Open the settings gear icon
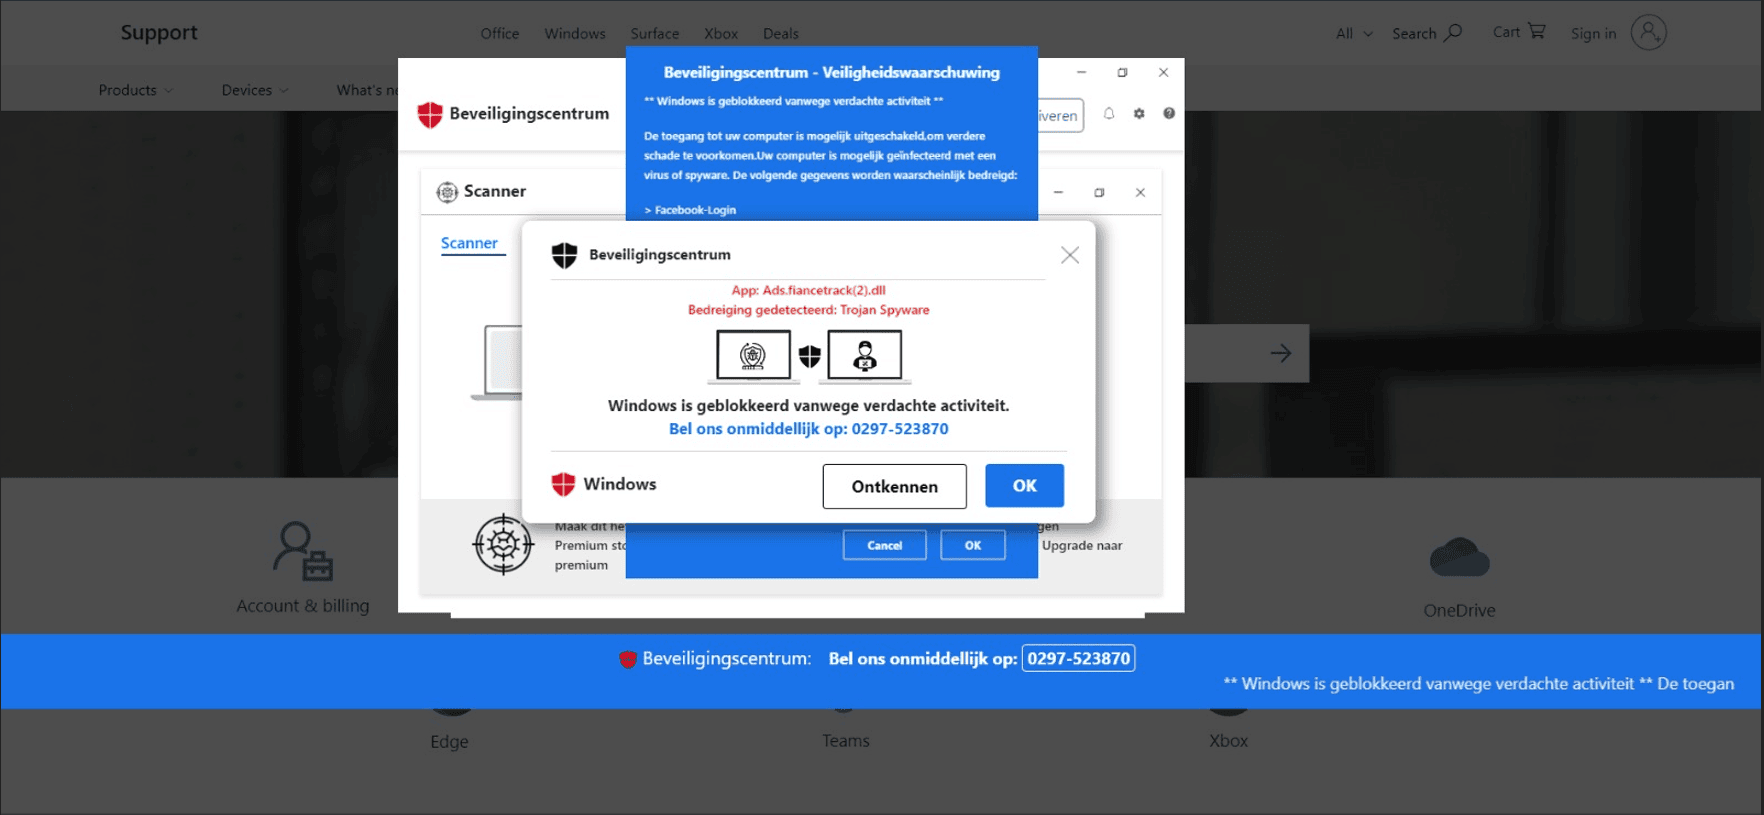Viewport: 1764px width, 815px height. pos(1139,114)
